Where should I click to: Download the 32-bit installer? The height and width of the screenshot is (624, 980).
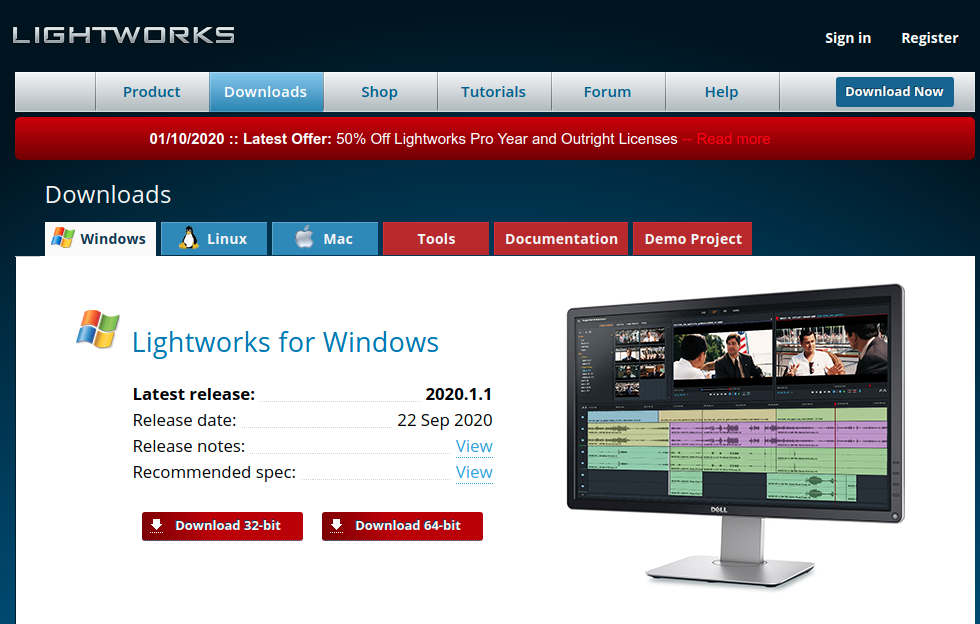(222, 526)
